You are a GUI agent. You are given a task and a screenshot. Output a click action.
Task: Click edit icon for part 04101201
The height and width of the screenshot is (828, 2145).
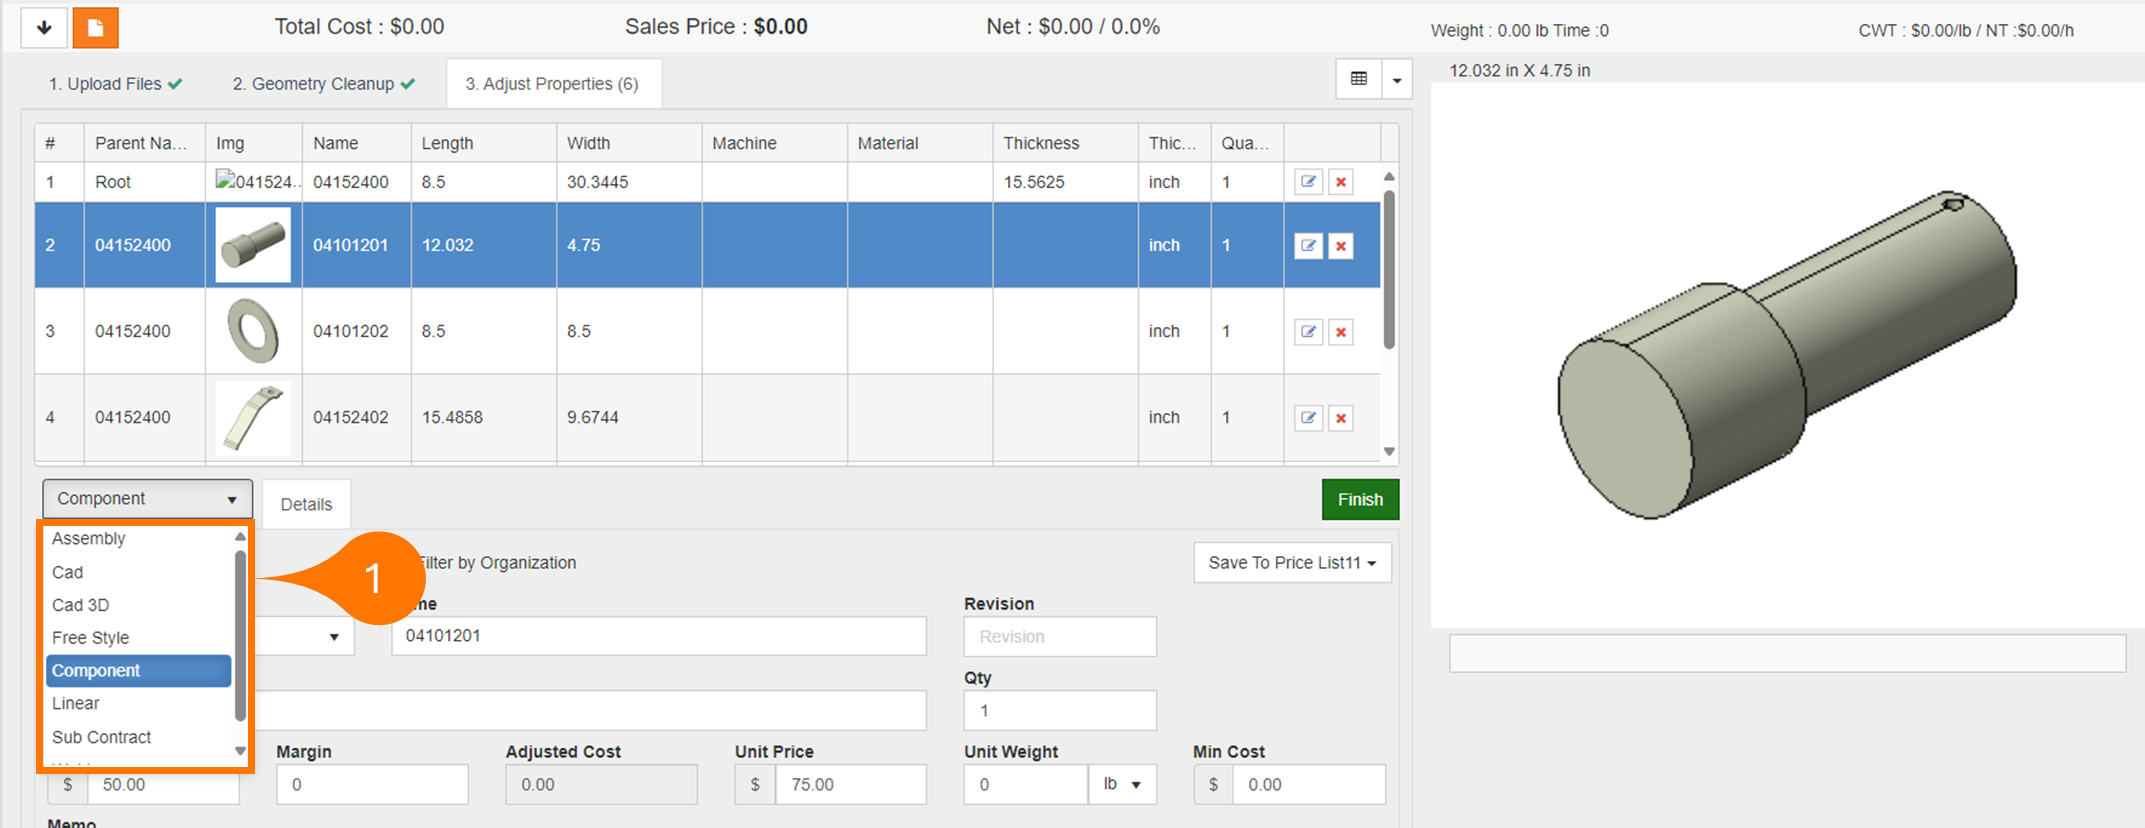tap(1308, 246)
